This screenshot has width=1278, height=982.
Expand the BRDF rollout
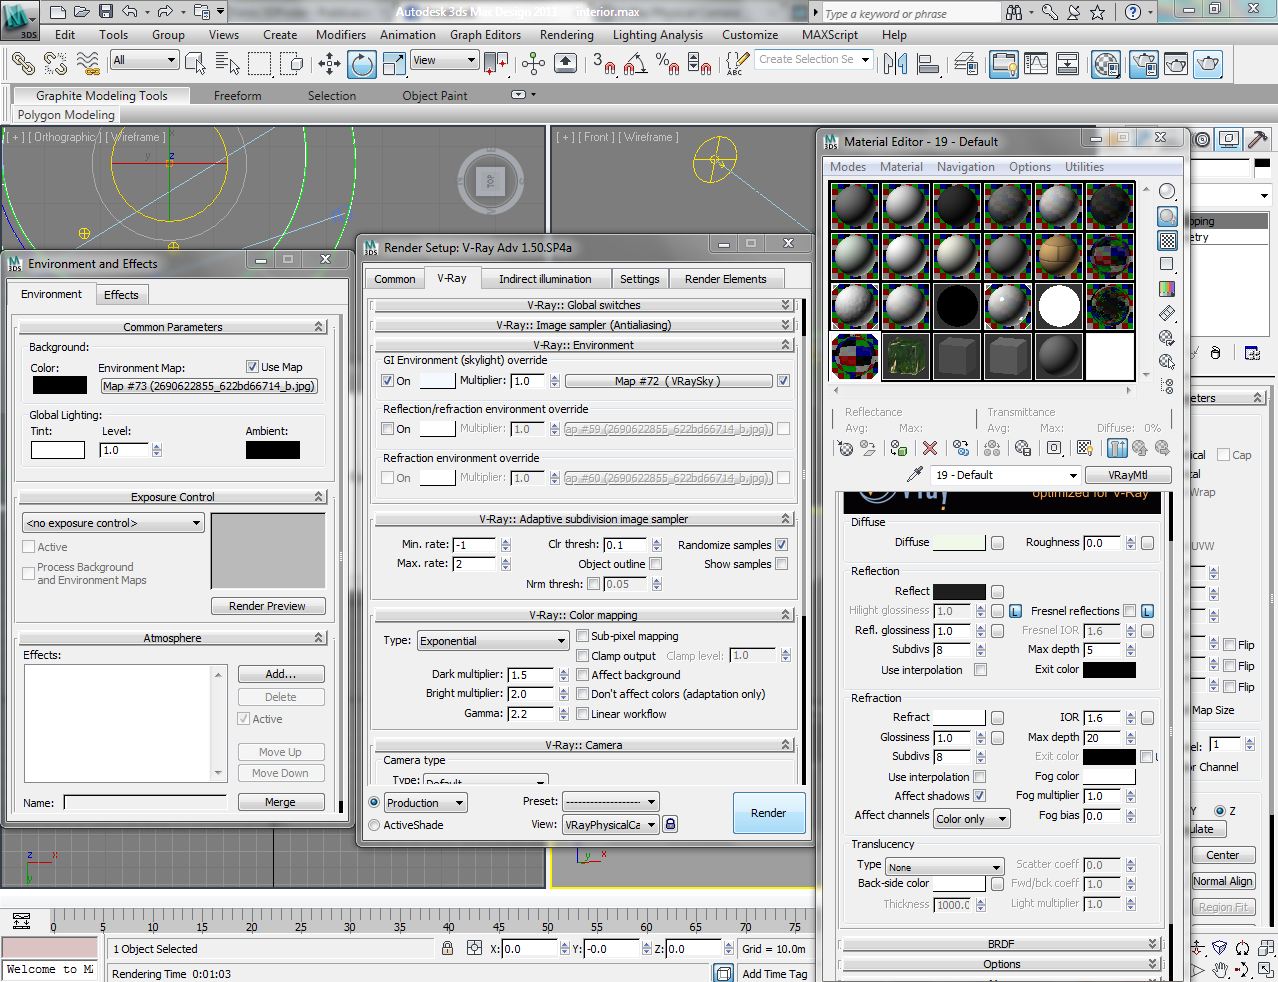point(1001,944)
